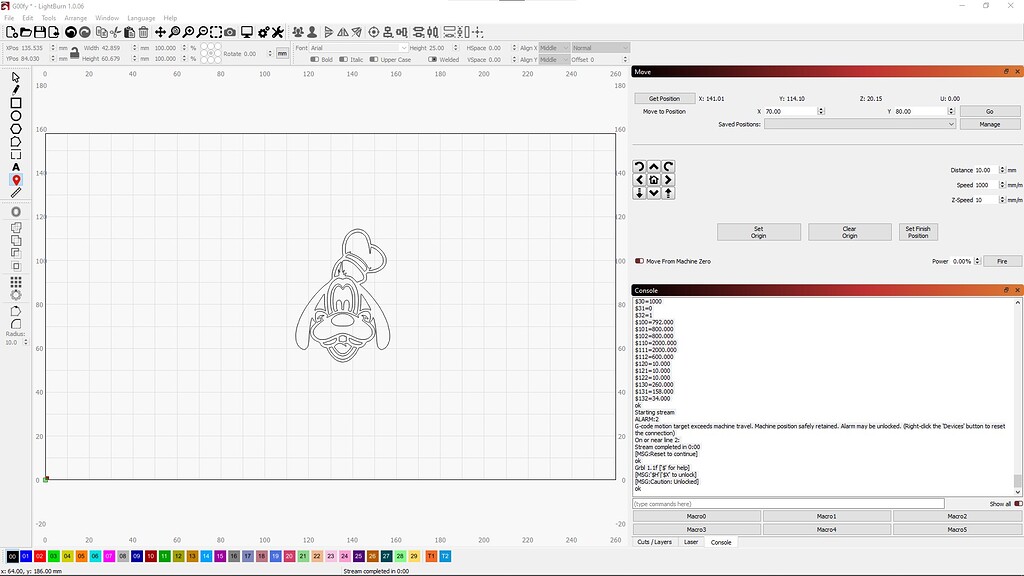1024x576 pixels.
Task: Click the Measure ruler tool
Action: (16, 193)
